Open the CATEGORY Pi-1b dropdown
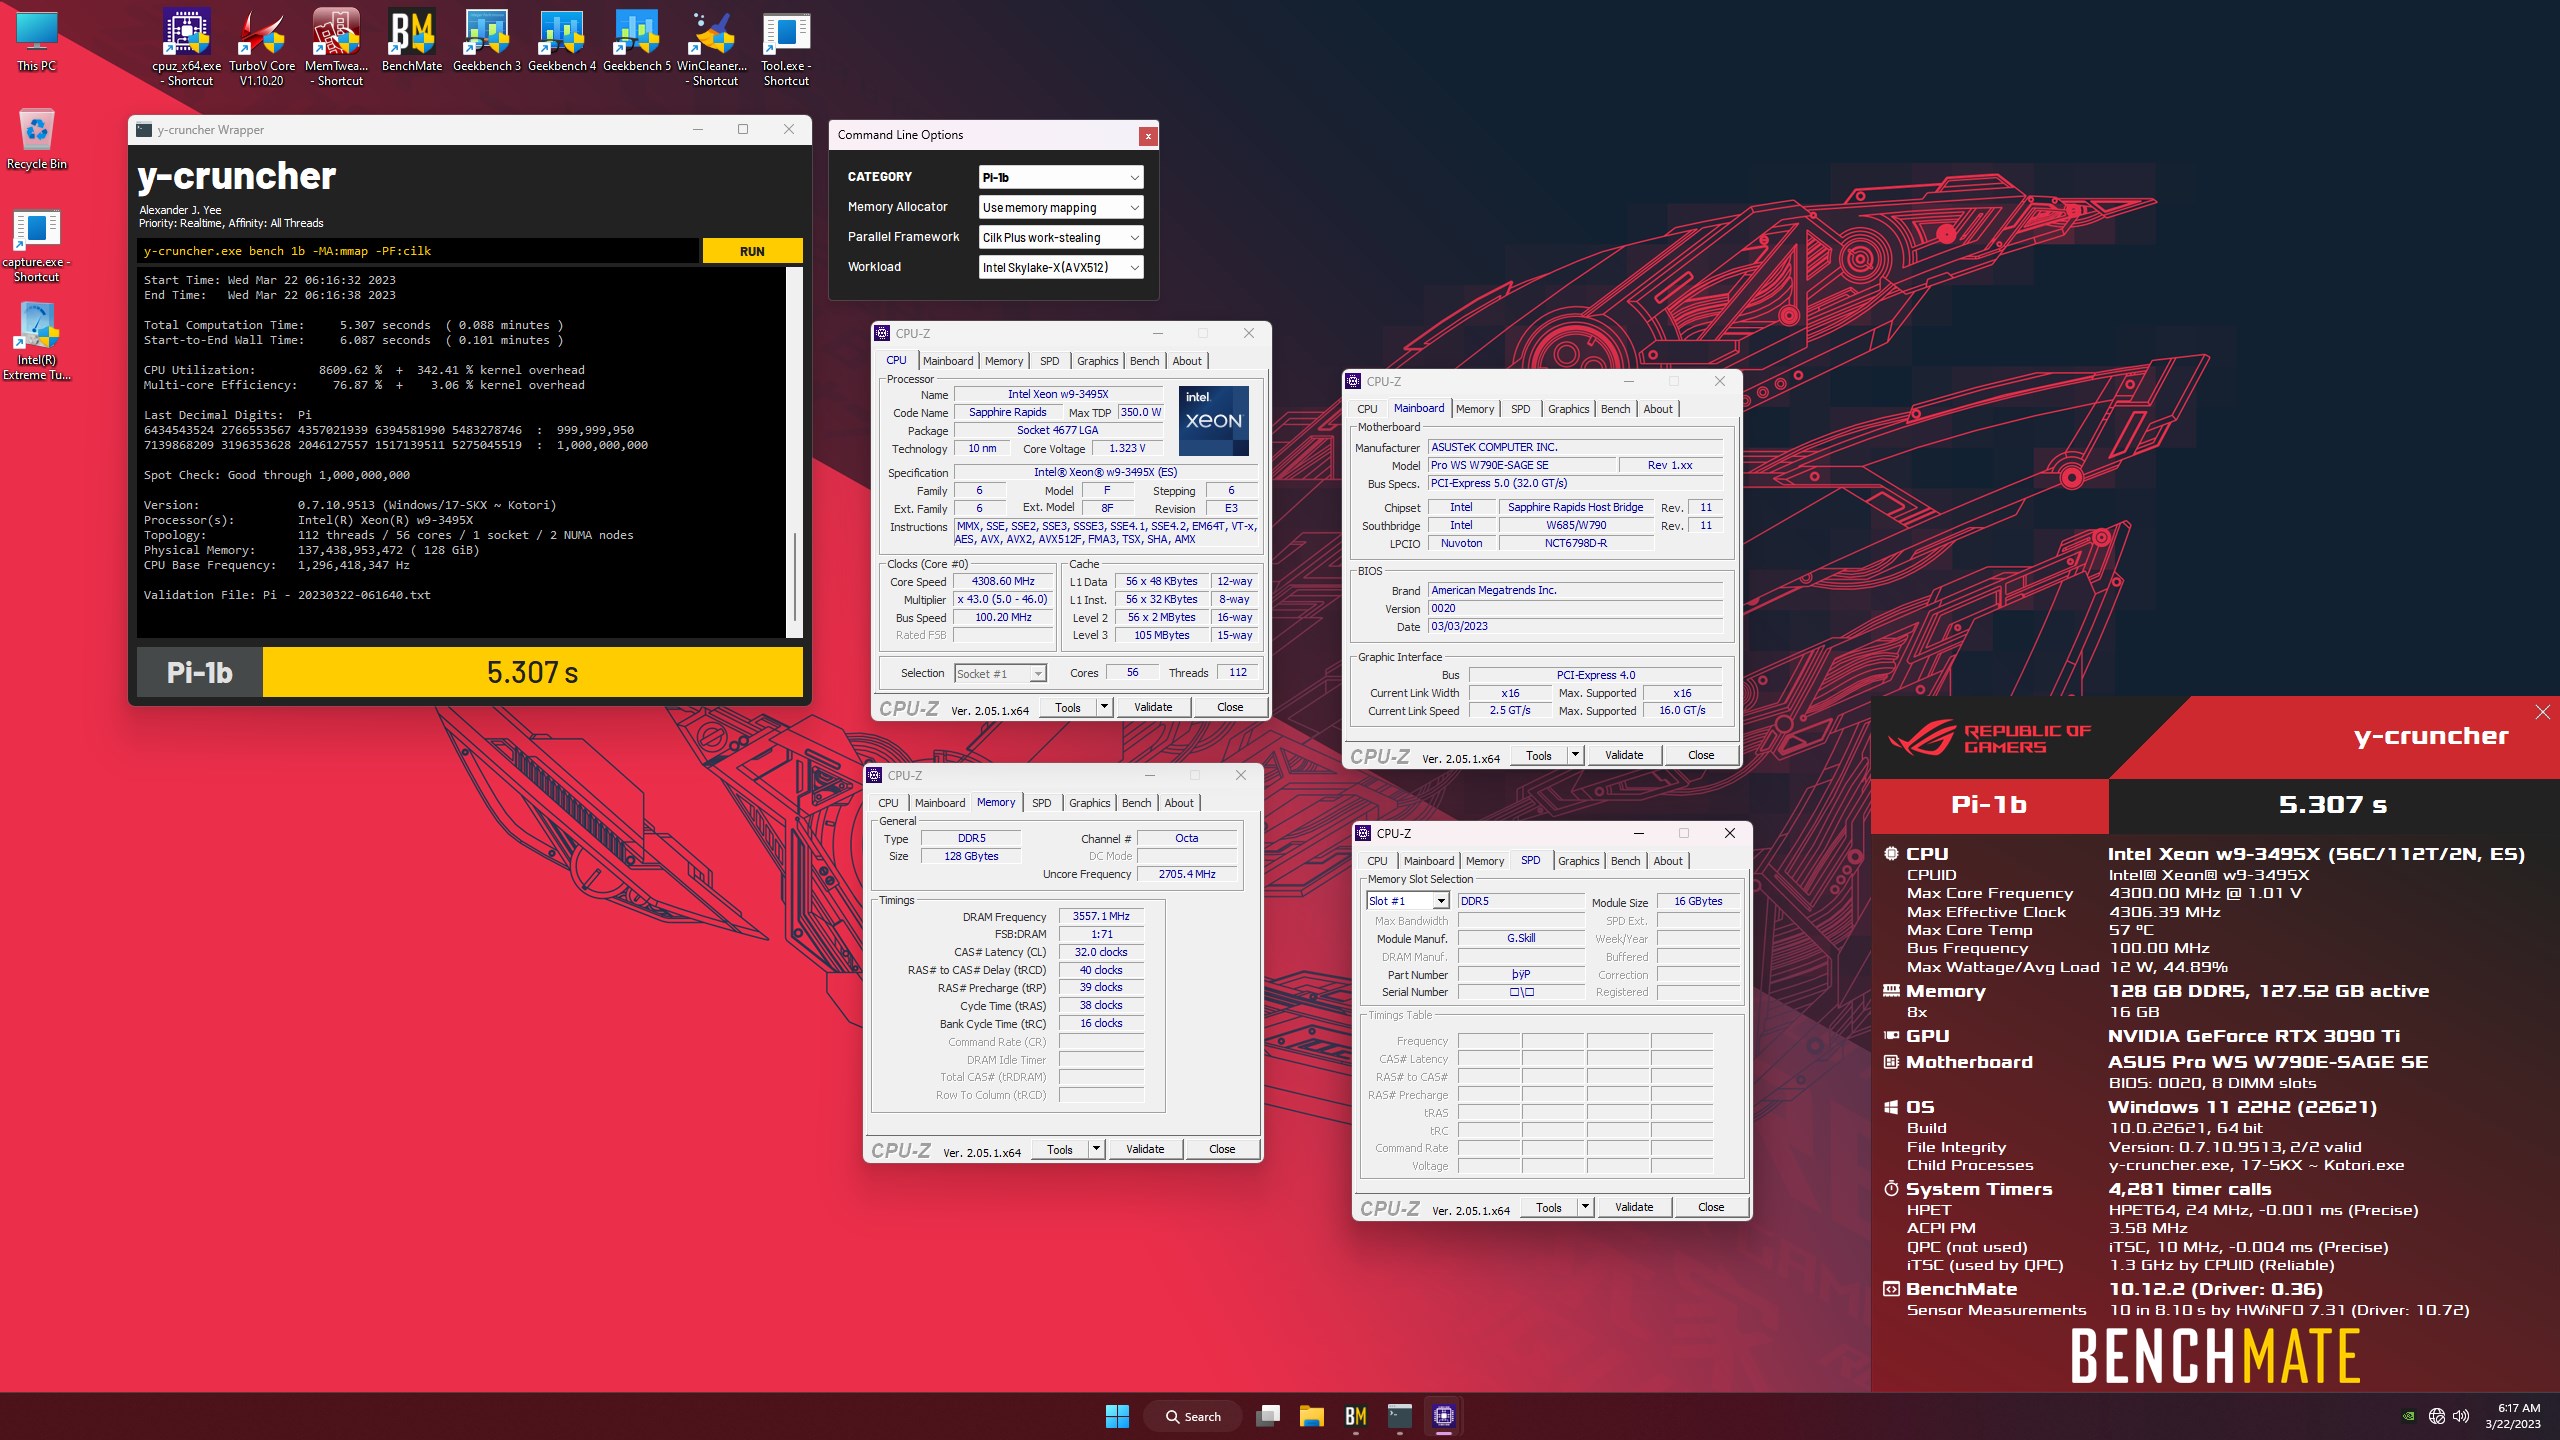 [x=1061, y=177]
